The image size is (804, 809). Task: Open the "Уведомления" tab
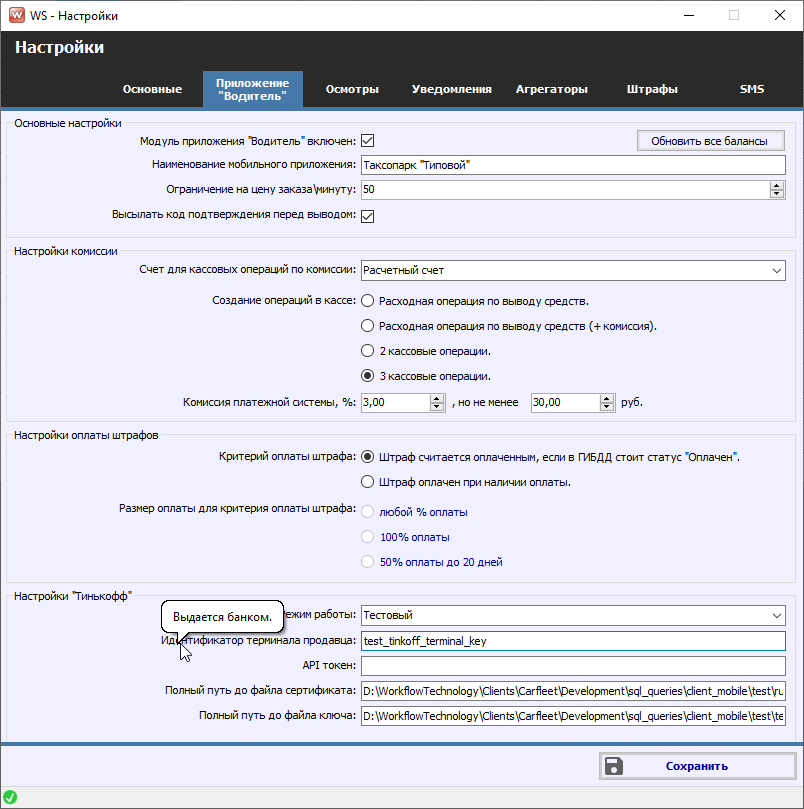(452, 89)
